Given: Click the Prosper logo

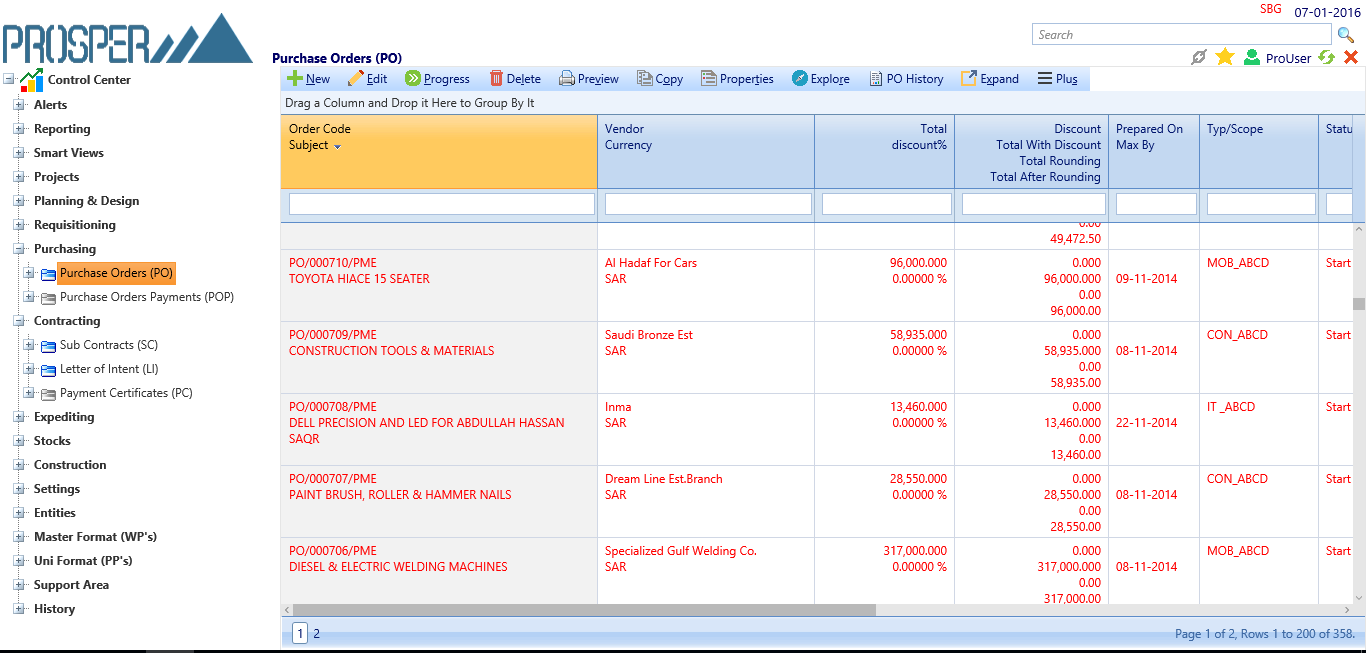Looking at the screenshot, I should (x=127, y=39).
